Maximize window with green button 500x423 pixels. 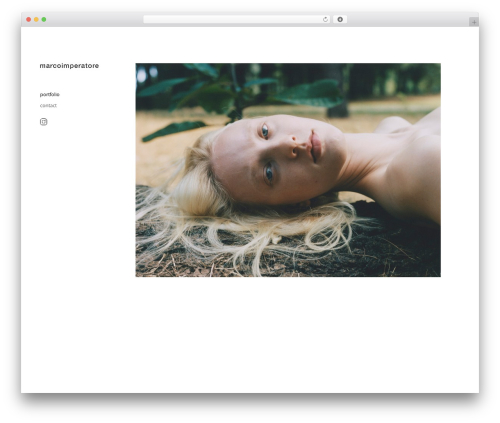tap(44, 20)
